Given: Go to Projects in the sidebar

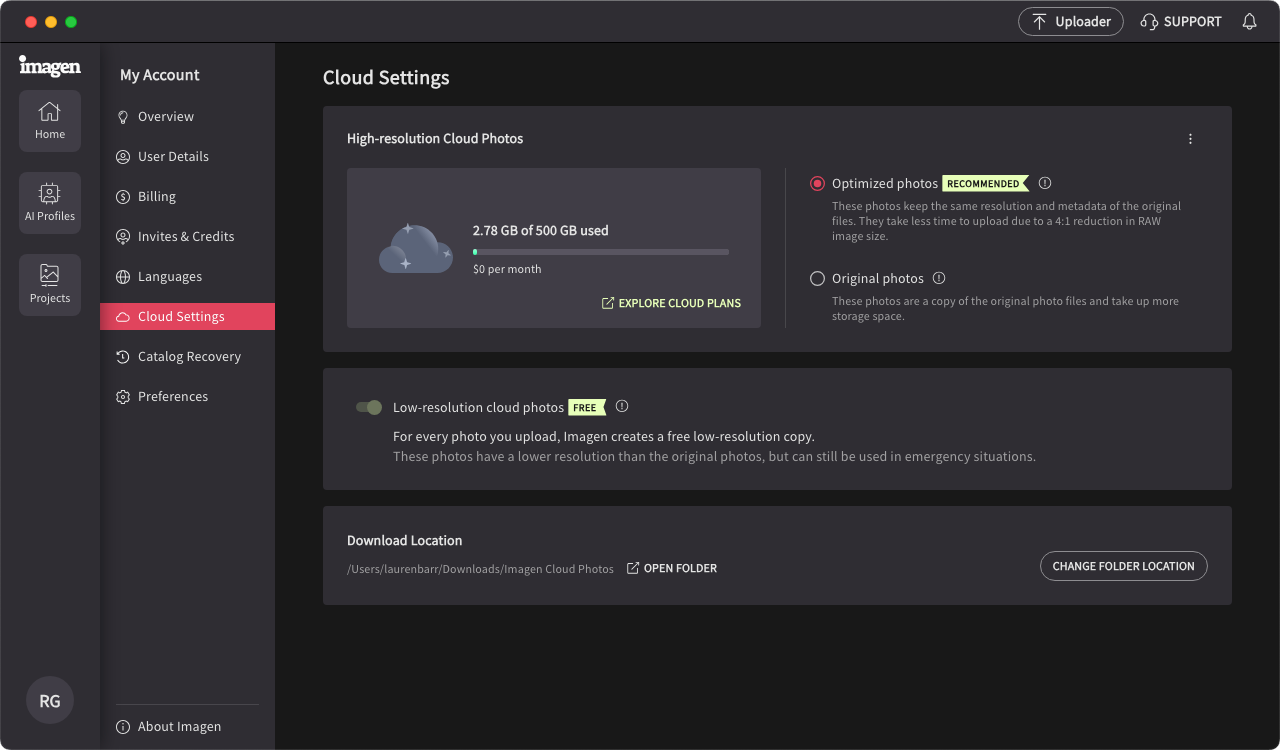Looking at the screenshot, I should pyautogui.click(x=50, y=285).
